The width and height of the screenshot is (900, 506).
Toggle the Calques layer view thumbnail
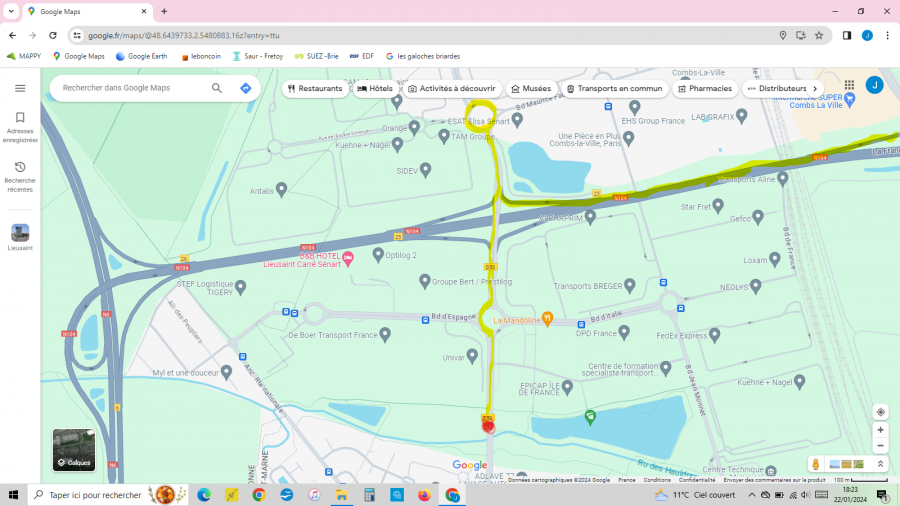point(74,449)
